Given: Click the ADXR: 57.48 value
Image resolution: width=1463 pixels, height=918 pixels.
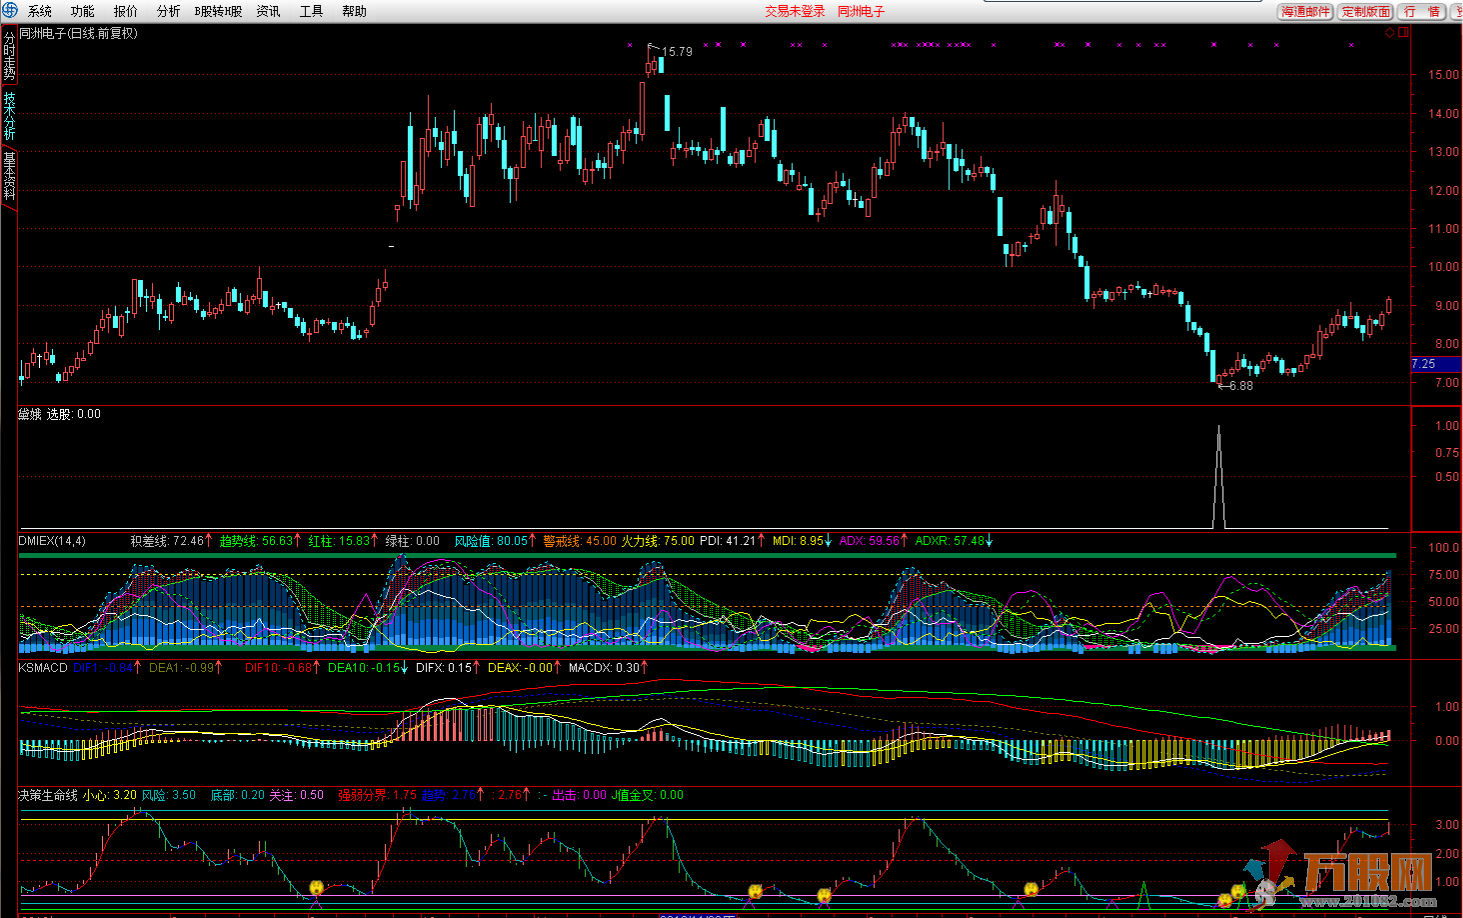Looking at the screenshot, I should point(950,541).
